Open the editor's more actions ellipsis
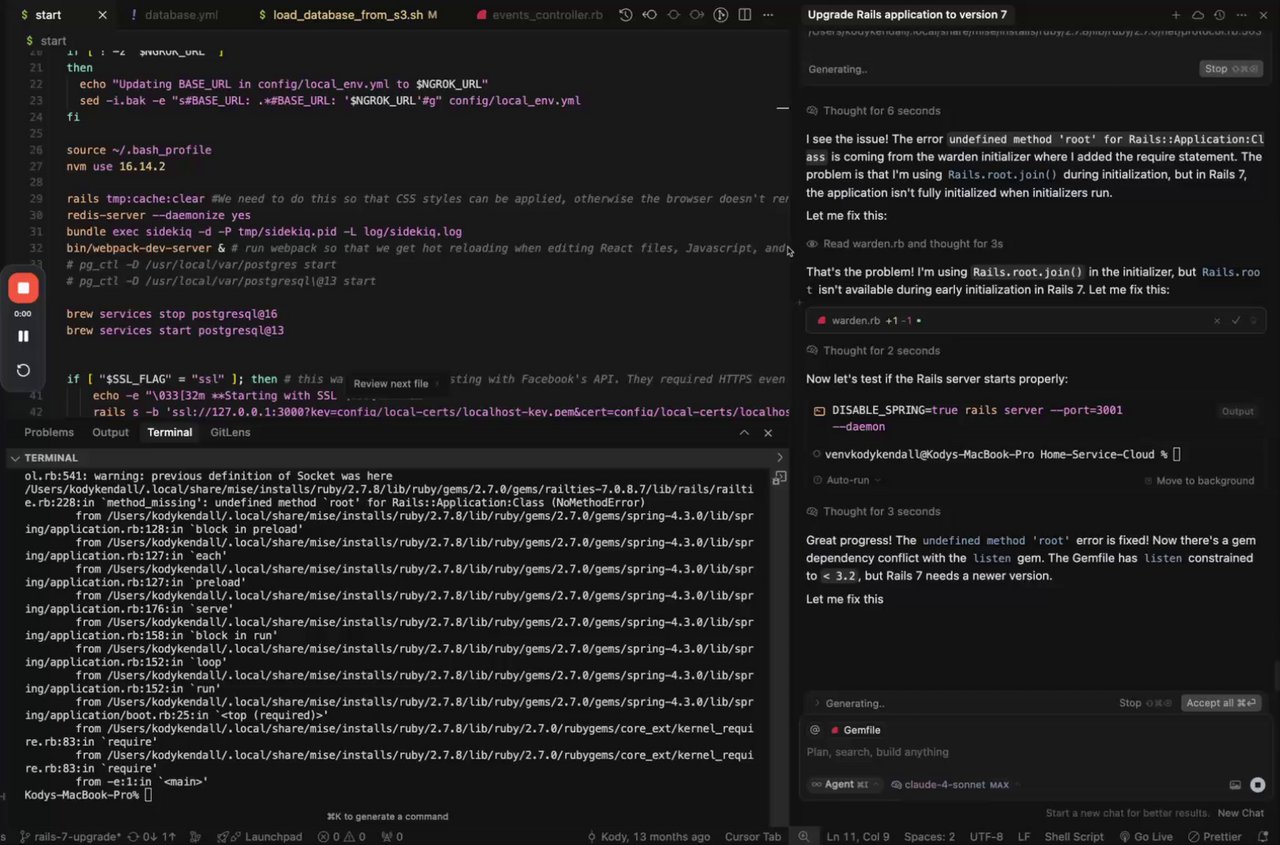The image size is (1280, 845). pos(768,15)
